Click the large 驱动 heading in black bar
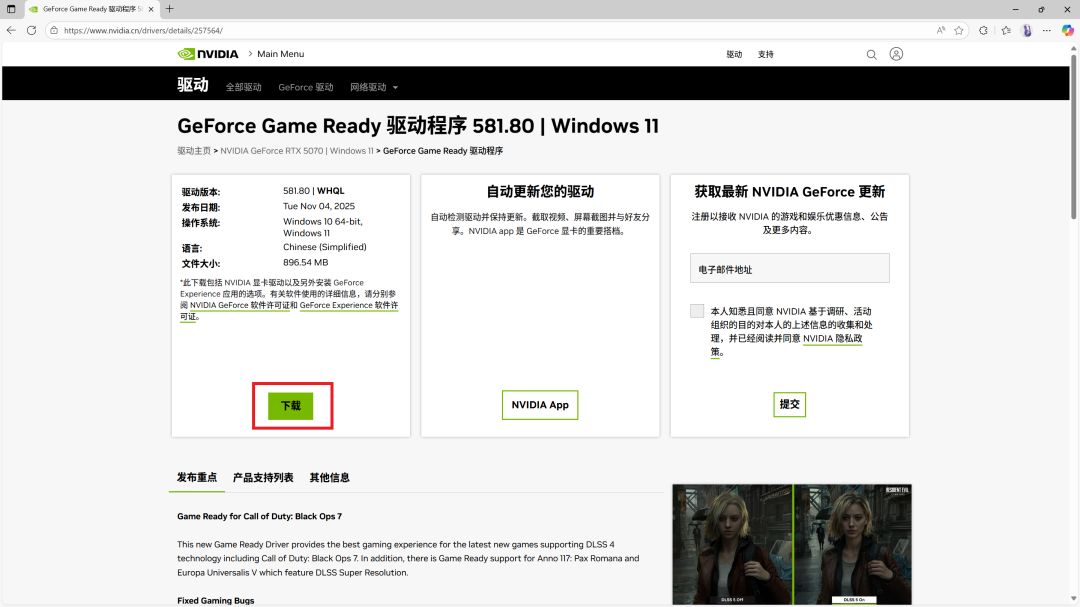This screenshot has height=607, width=1080. tap(193, 85)
